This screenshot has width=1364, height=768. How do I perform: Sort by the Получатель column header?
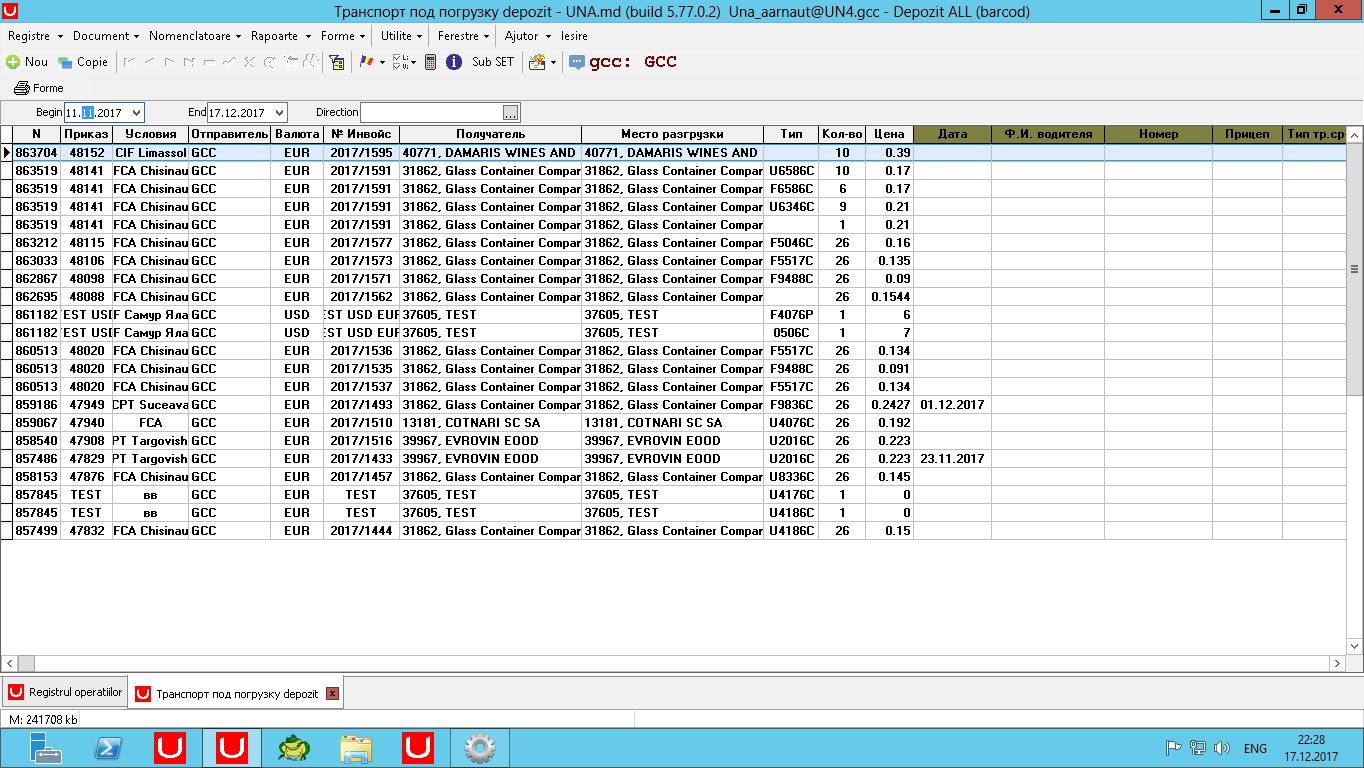(x=490, y=134)
